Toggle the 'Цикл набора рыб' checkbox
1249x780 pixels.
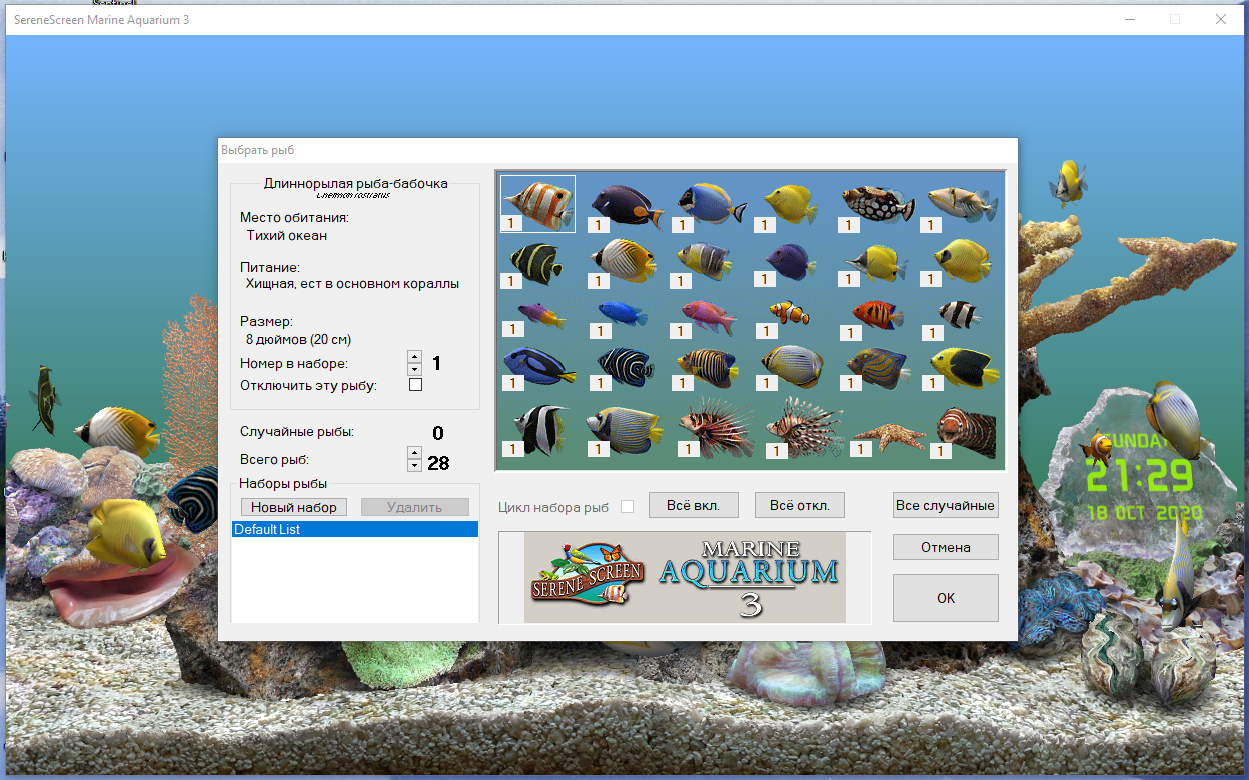coord(627,507)
